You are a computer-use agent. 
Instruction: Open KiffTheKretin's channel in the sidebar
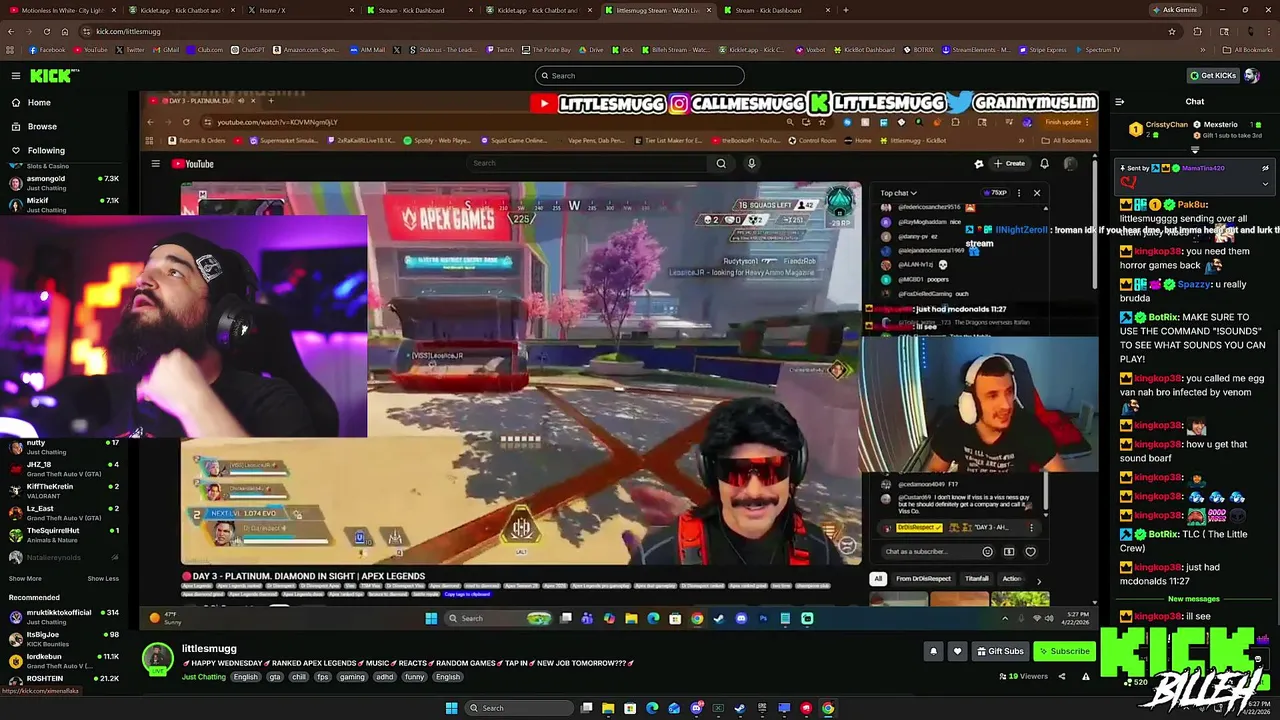coord(64,490)
